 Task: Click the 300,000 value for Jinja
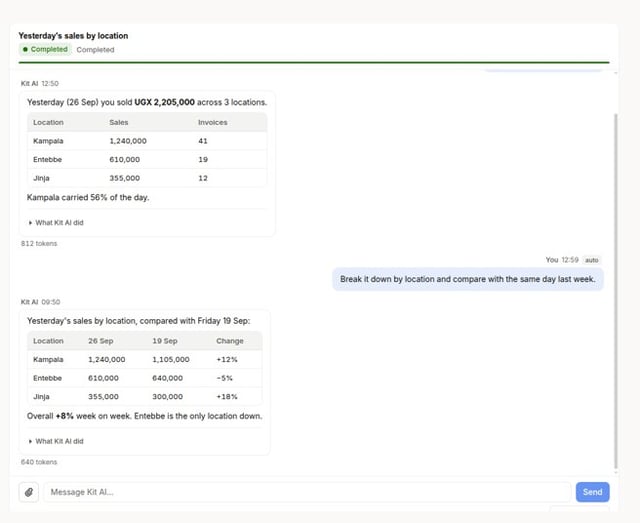click(167, 396)
